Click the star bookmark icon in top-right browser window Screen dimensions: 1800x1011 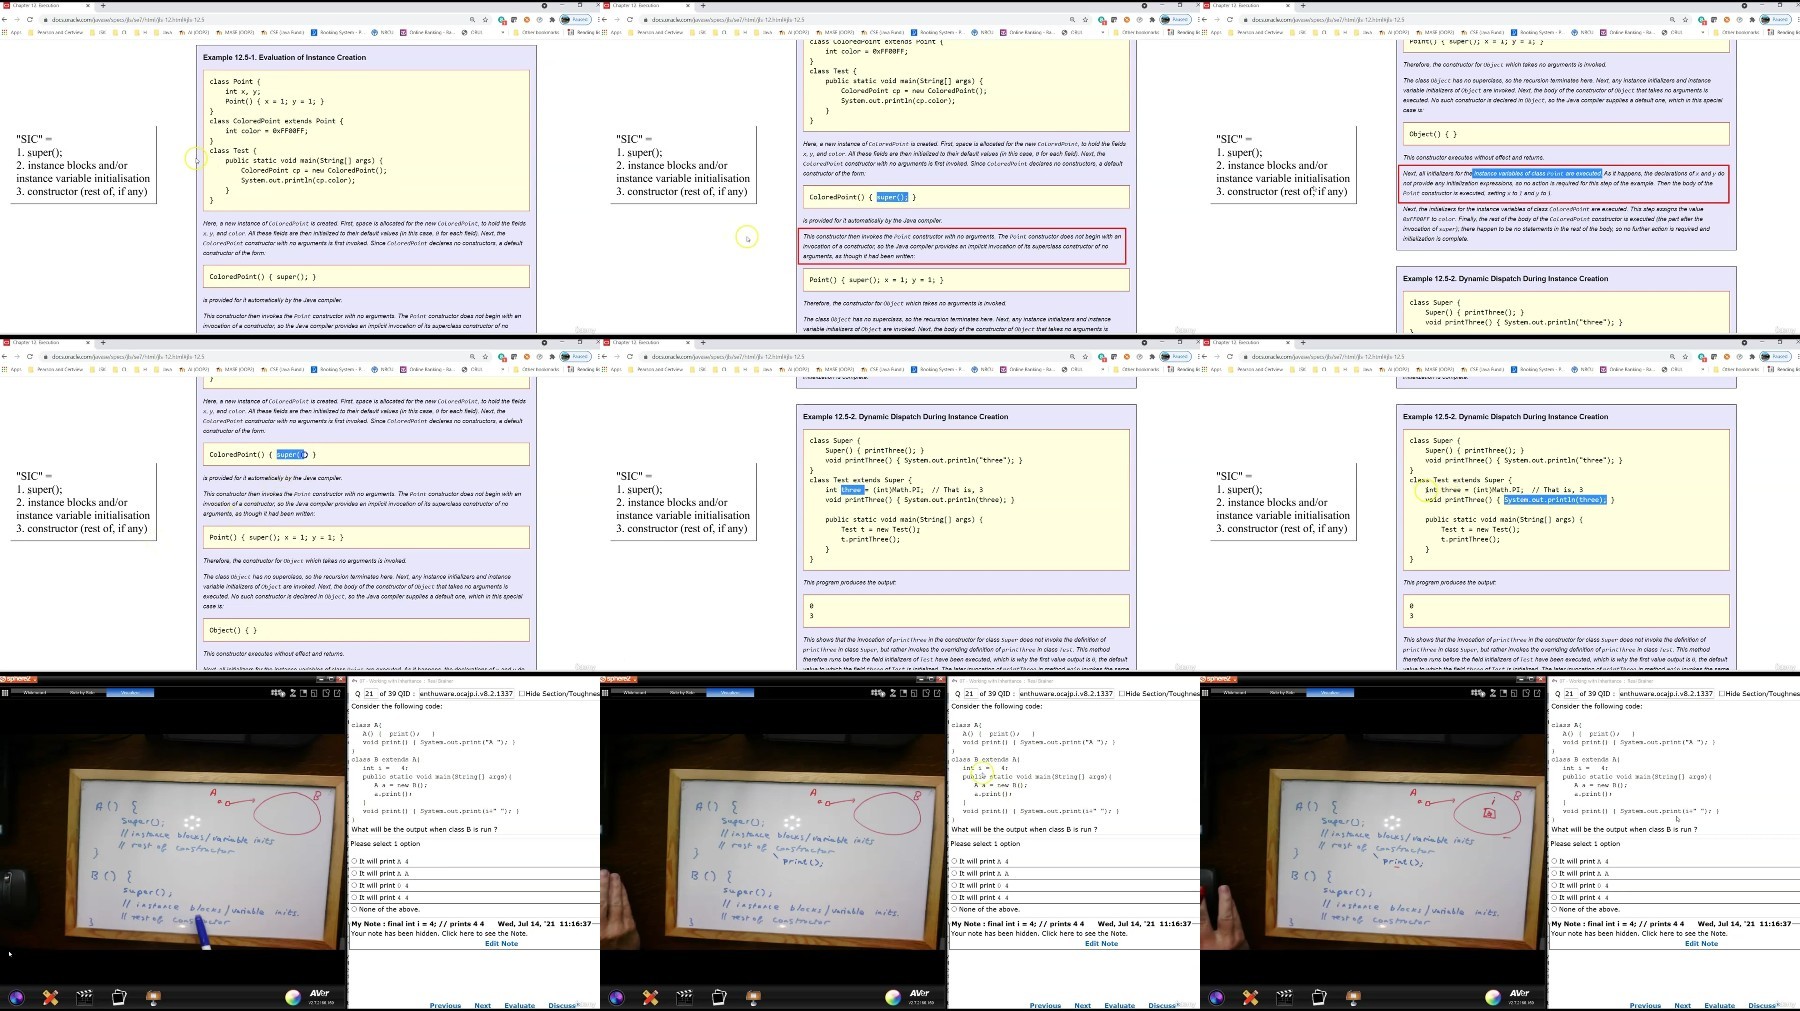point(1686,20)
